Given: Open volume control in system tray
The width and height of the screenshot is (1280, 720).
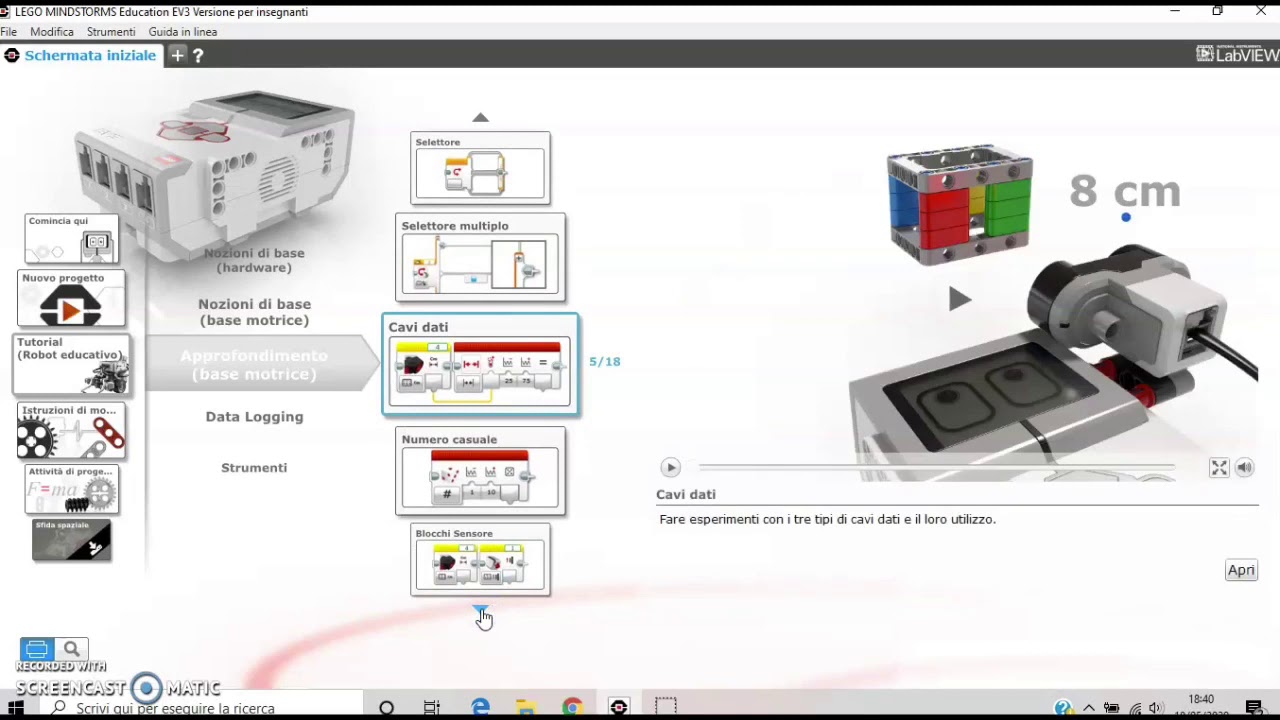Looking at the screenshot, I should click(1156, 708).
